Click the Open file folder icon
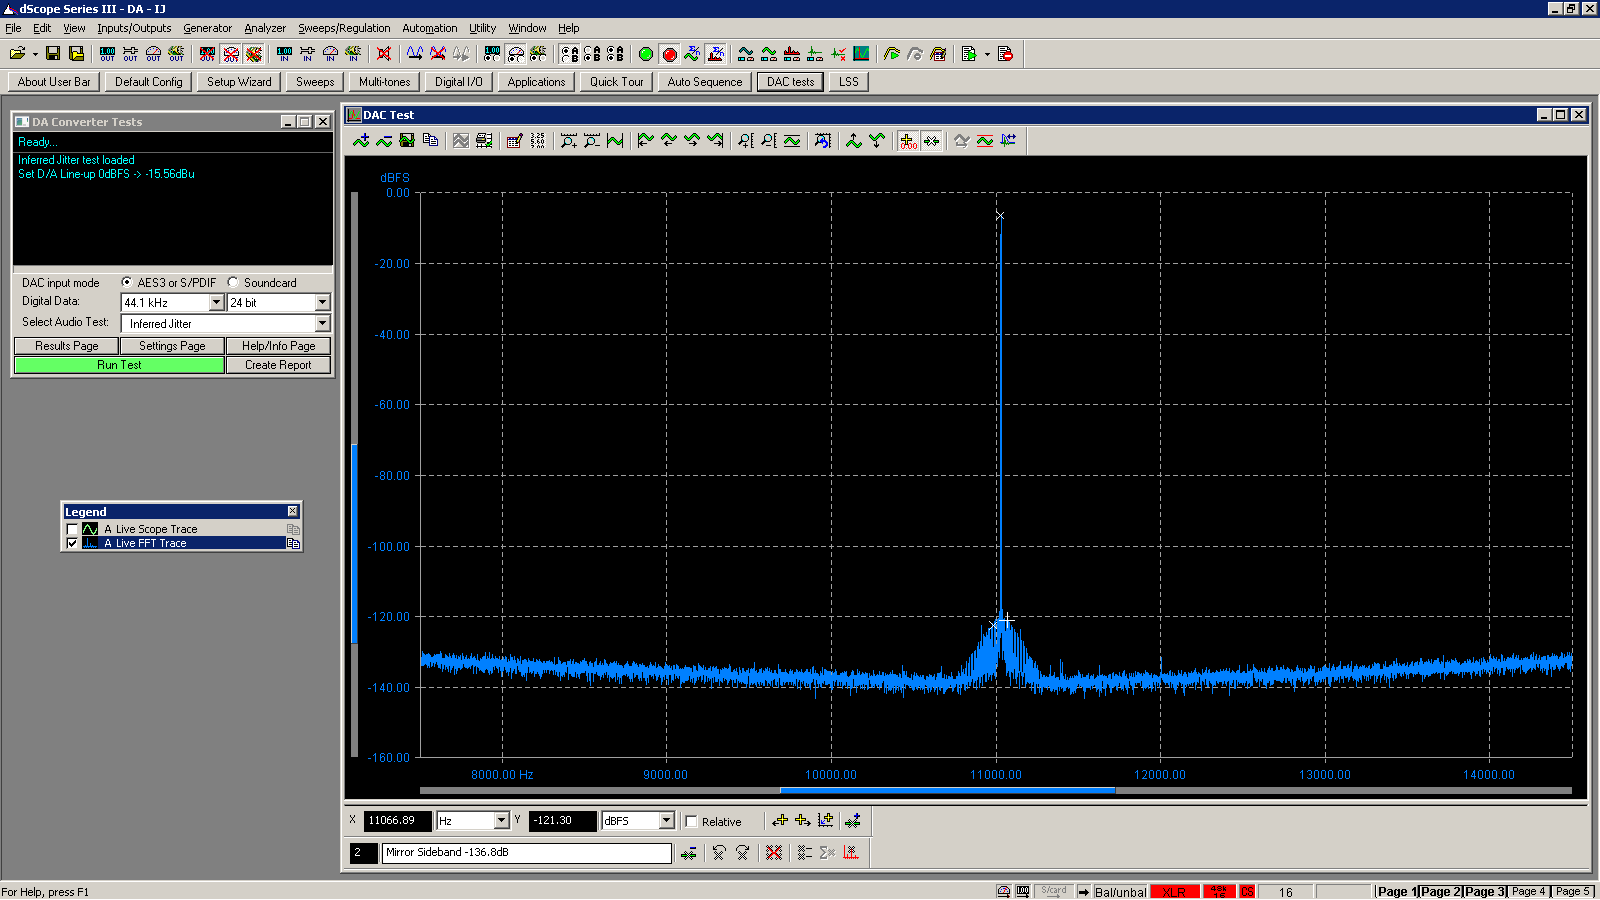Screen dimensions: 1600x900 pyautogui.click(x=17, y=54)
